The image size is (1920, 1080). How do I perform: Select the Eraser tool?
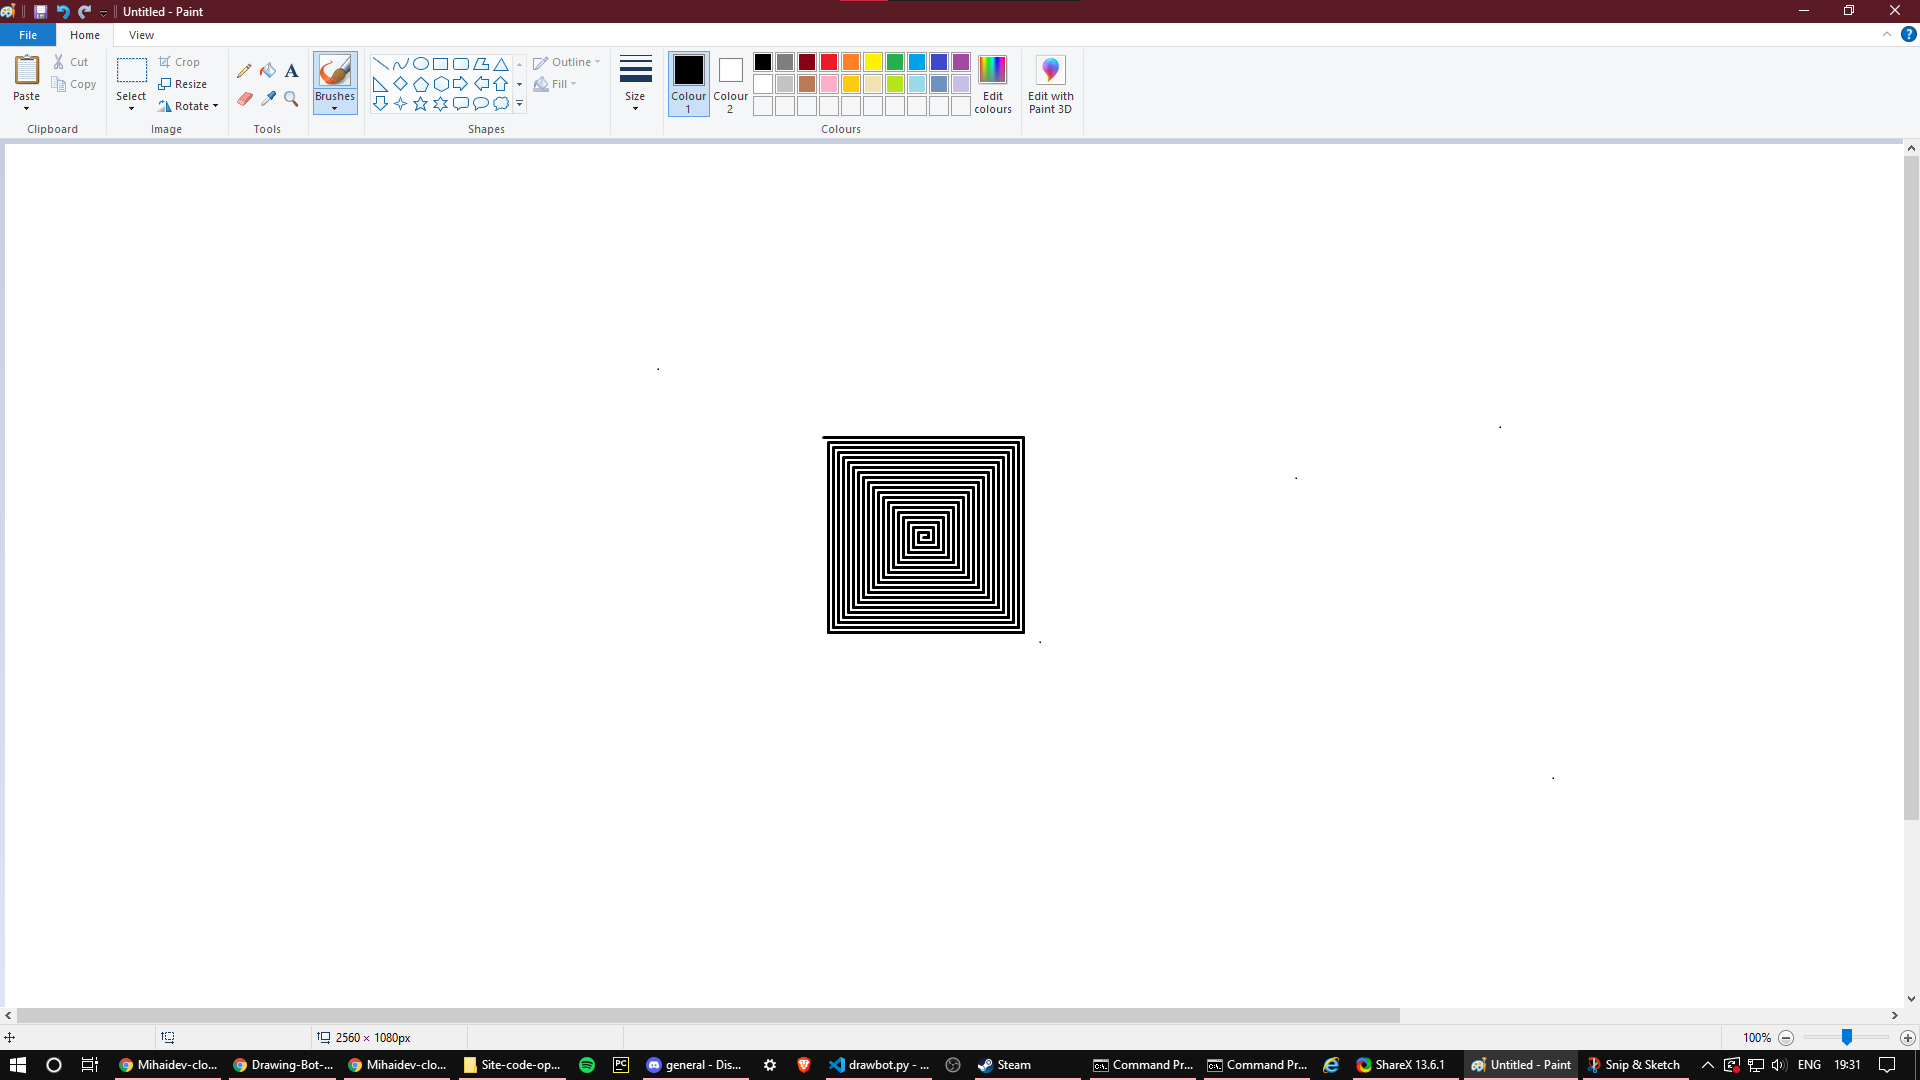(x=244, y=98)
